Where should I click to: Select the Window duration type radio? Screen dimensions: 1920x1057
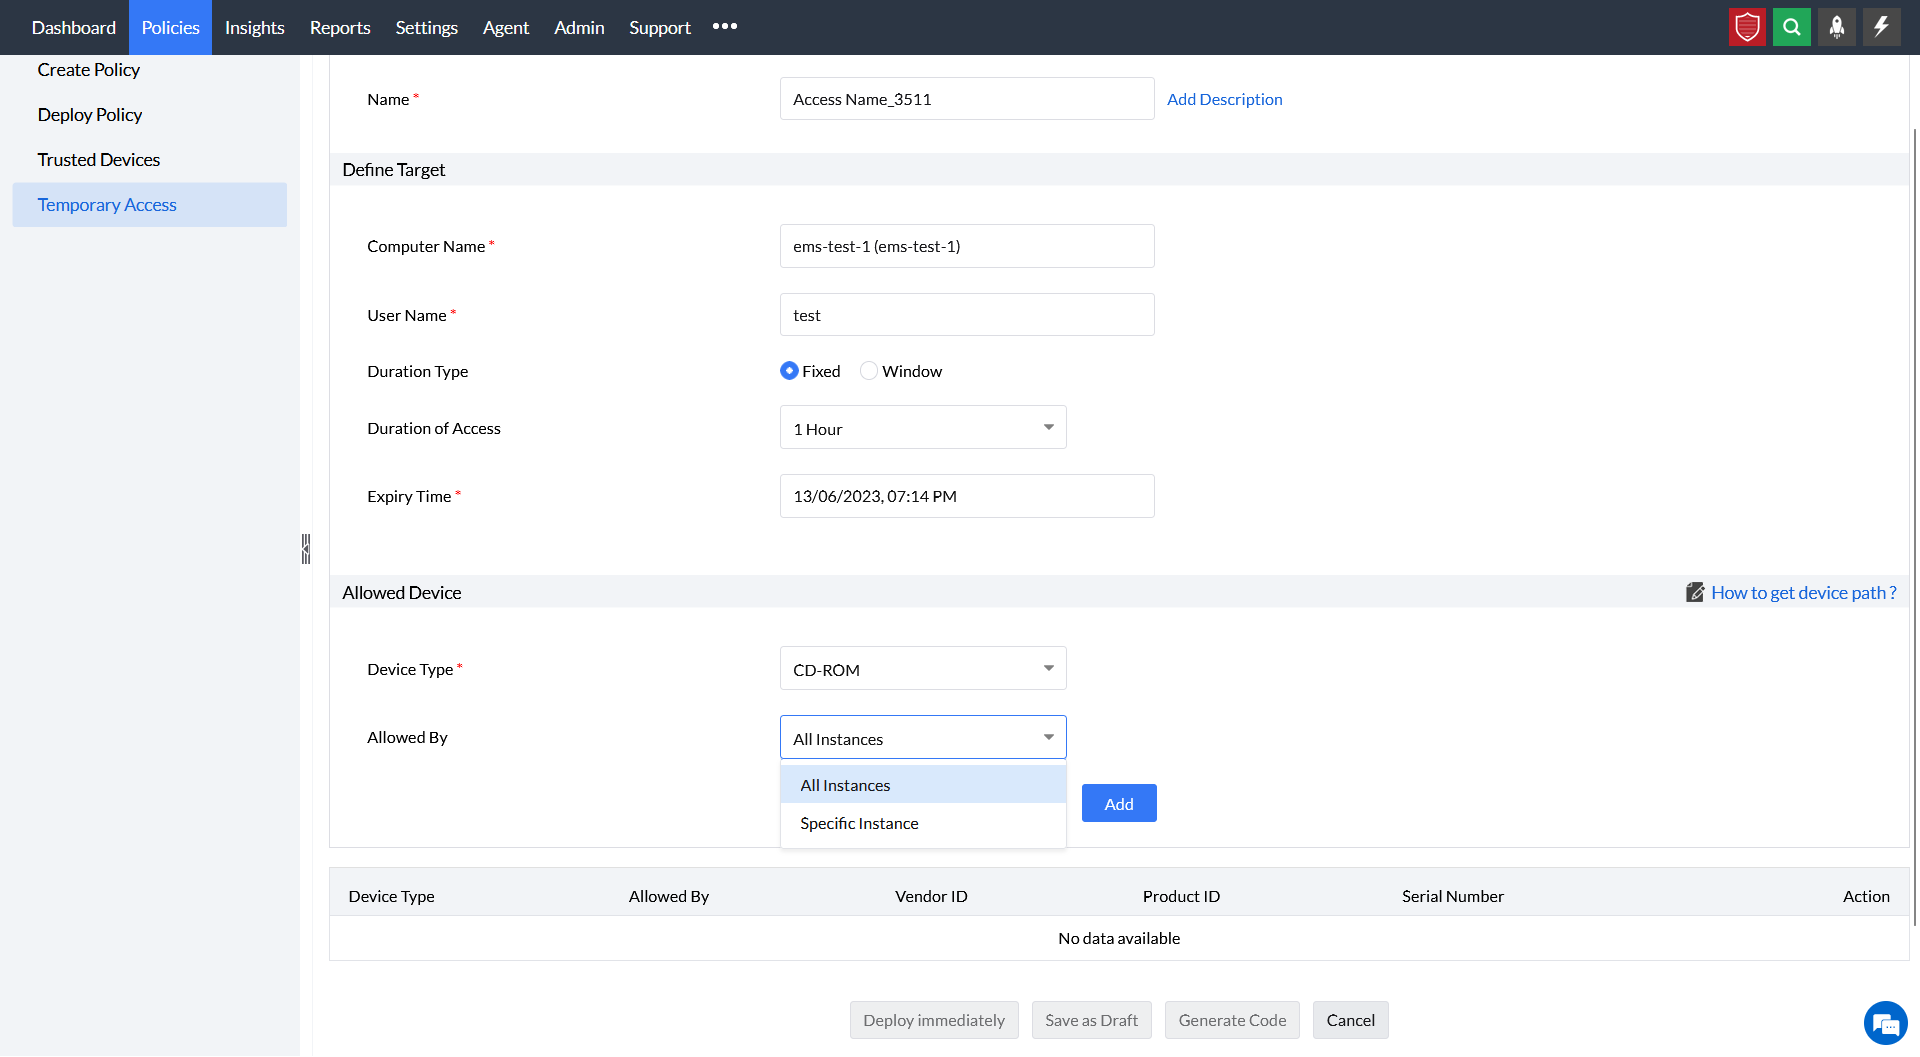869,371
